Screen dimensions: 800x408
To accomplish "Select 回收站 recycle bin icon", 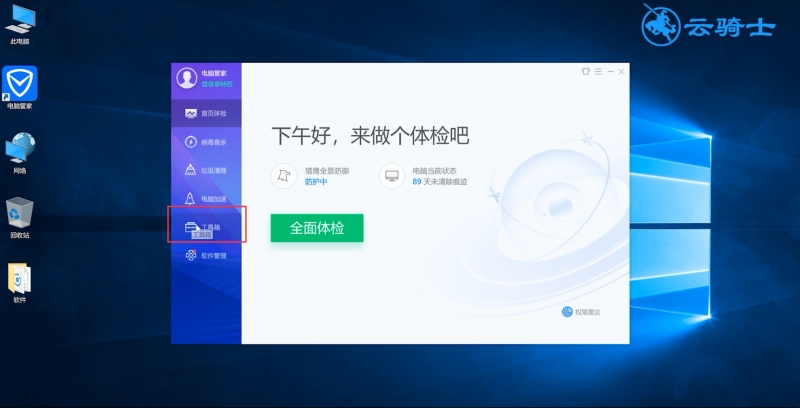I will point(20,218).
